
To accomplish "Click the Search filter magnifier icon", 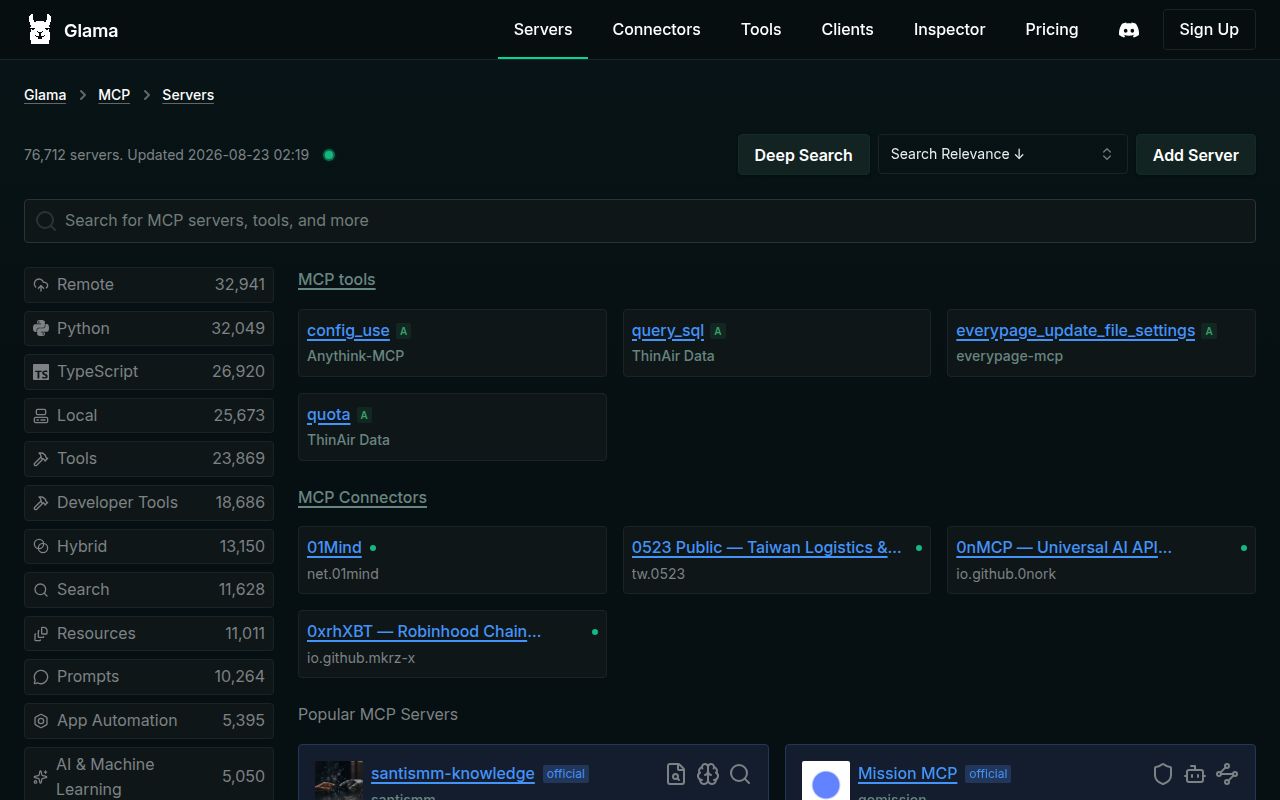I will pos(41,590).
